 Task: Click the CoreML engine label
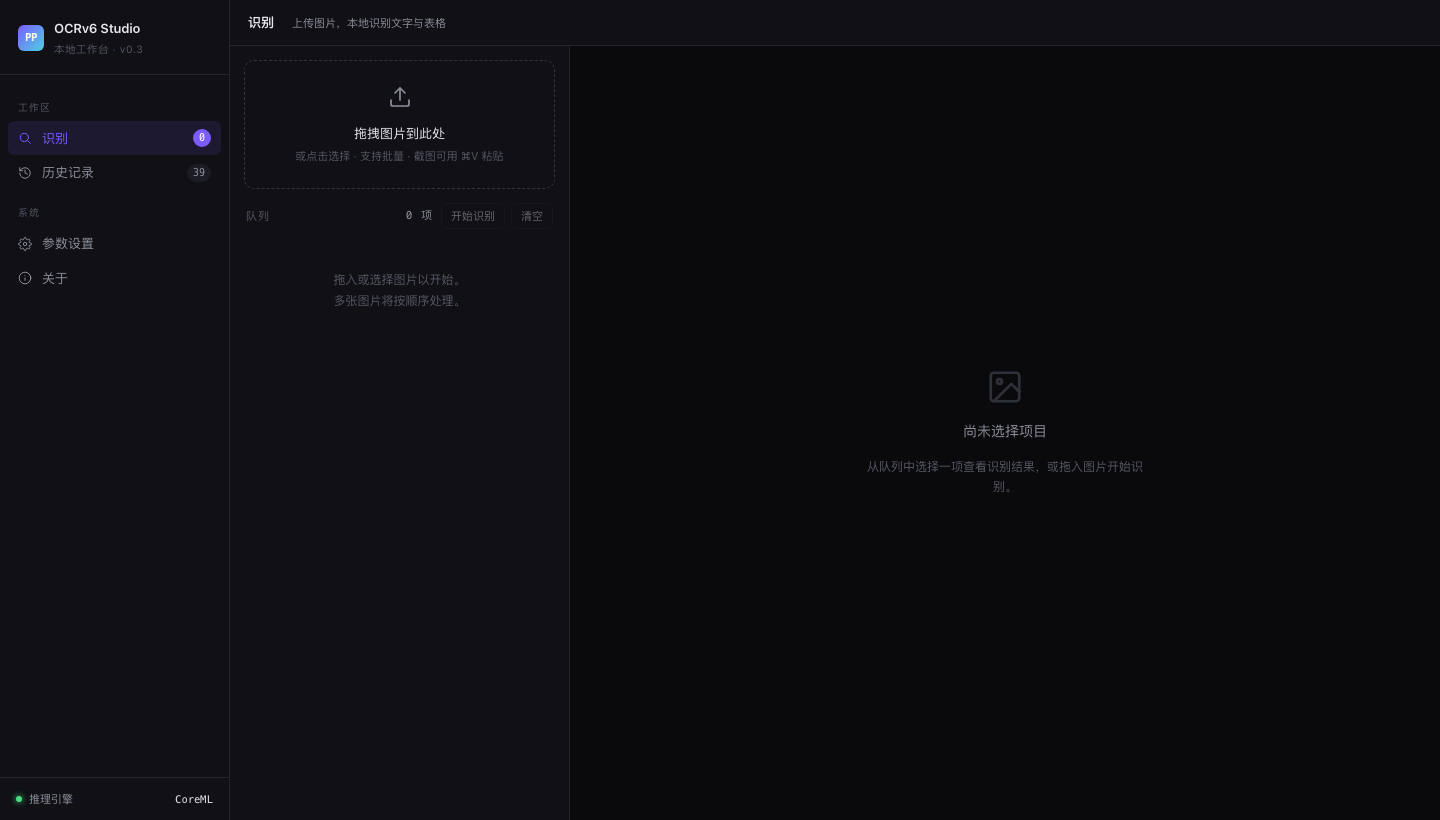tap(194, 799)
